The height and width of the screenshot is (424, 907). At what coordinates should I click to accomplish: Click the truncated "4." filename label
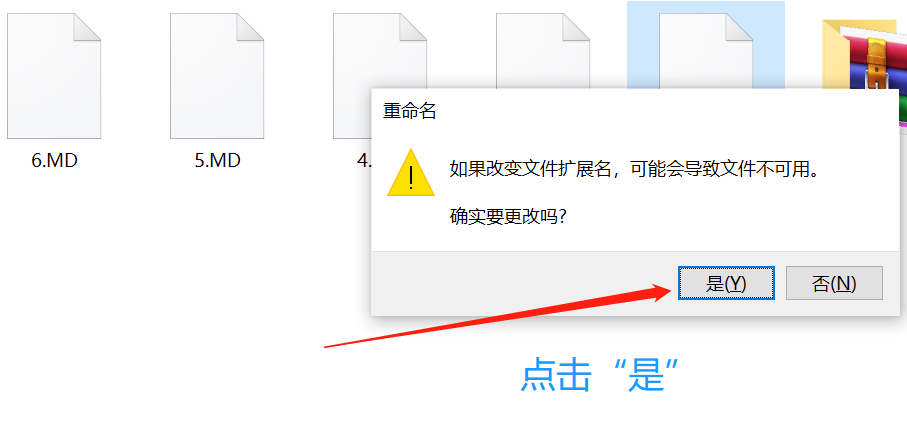coord(364,160)
